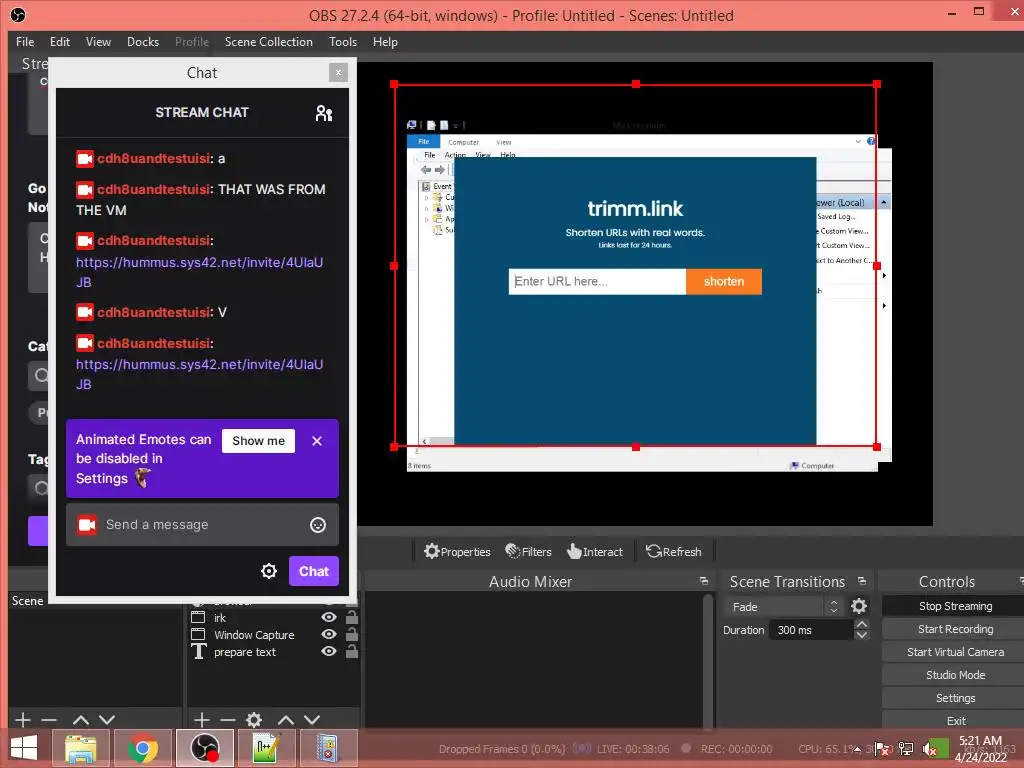Click Stop Streaming

tap(955, 606)
